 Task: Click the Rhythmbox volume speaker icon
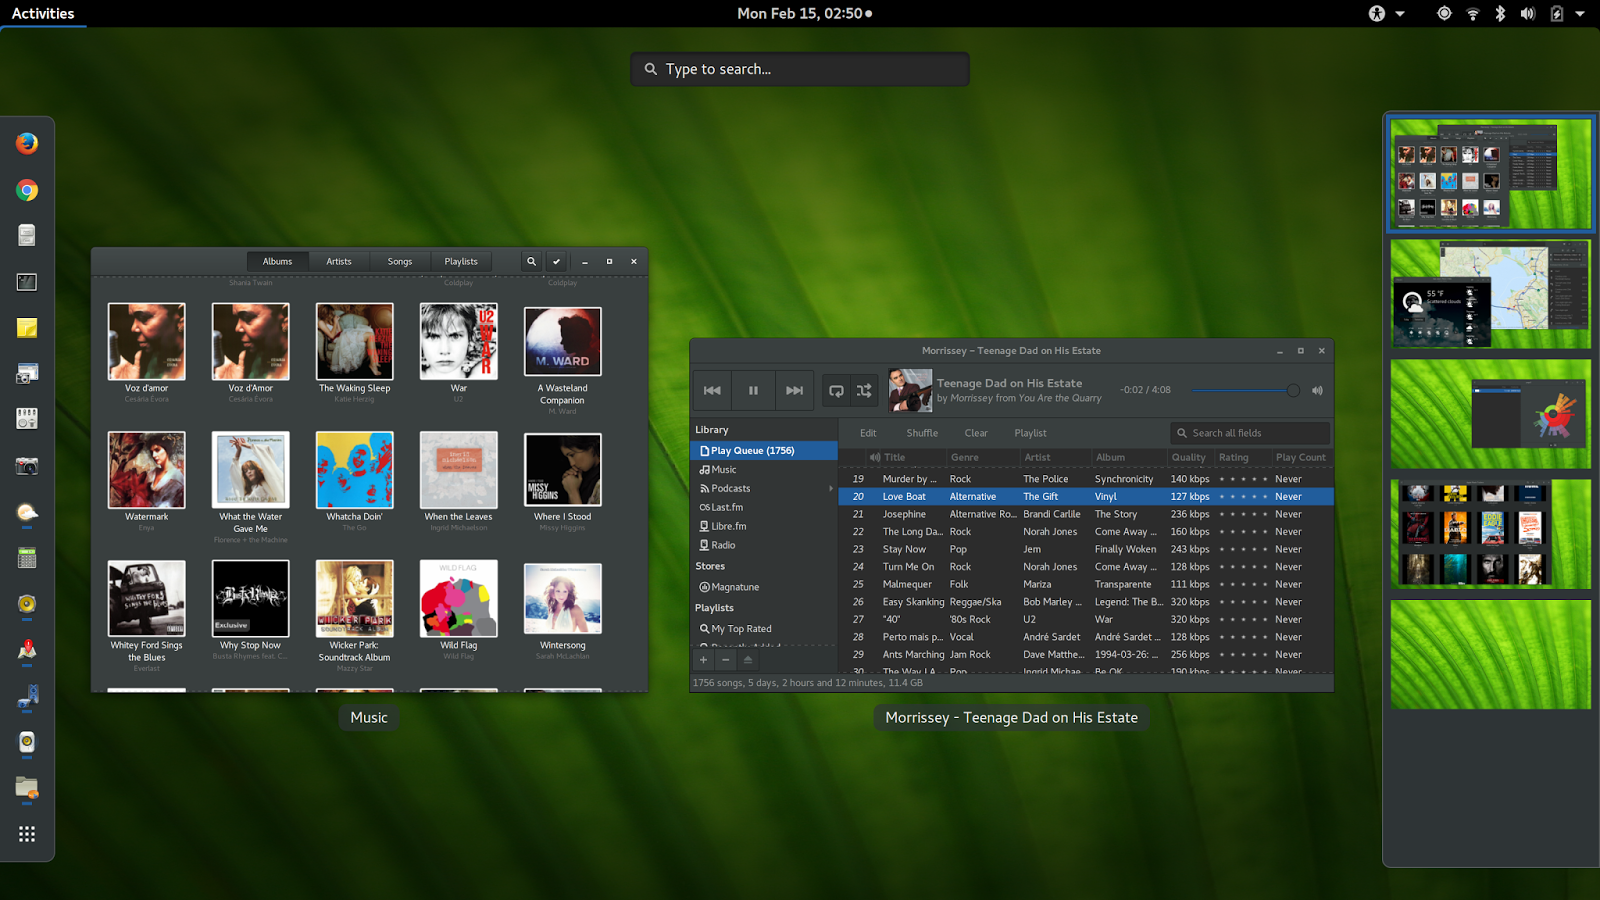tap(1317, 390)
